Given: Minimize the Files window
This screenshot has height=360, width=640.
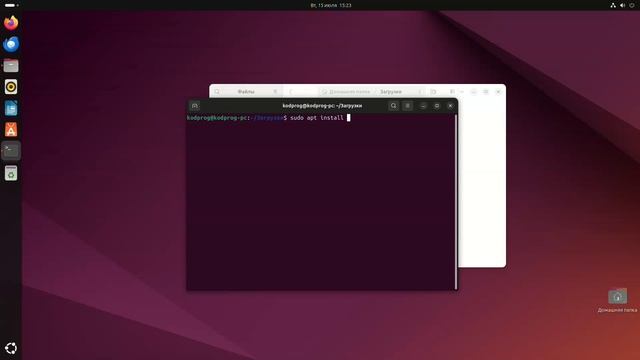Looking at the screenshot, I should [x=473, y=92].
